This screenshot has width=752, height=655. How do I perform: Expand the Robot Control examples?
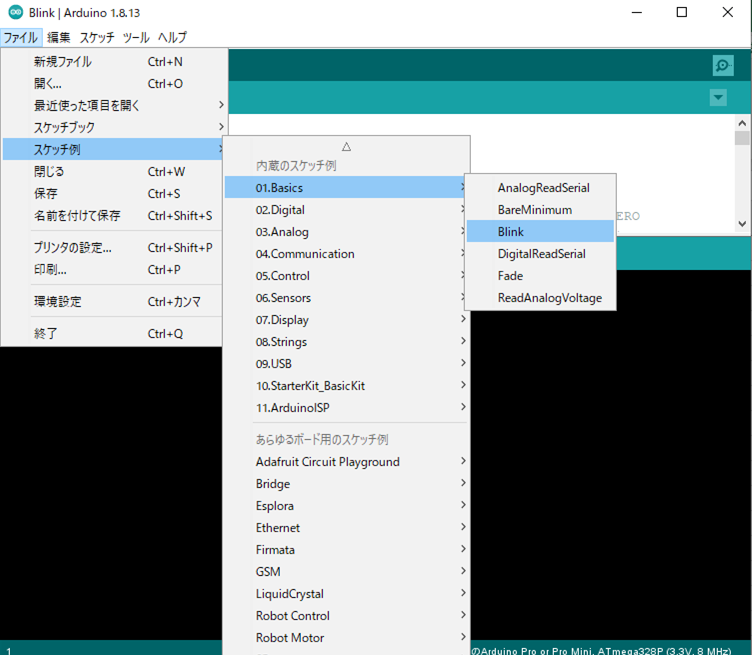pyautogui.click(x=346, y=616)
